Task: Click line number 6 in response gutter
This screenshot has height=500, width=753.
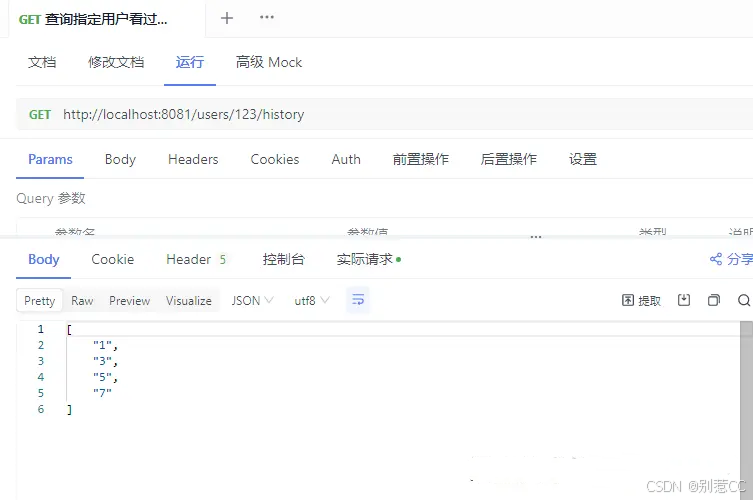Action: pos(41,409)
